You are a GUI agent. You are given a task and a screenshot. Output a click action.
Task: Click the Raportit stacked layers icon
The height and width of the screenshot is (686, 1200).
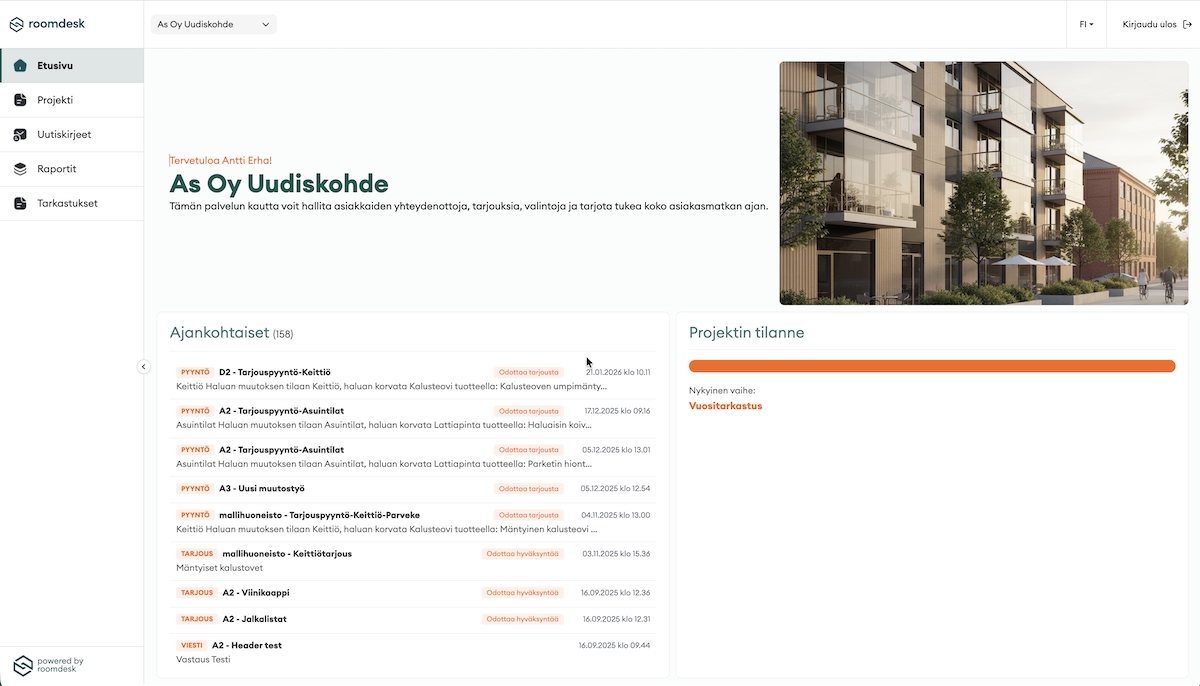(x=20, y=169)
